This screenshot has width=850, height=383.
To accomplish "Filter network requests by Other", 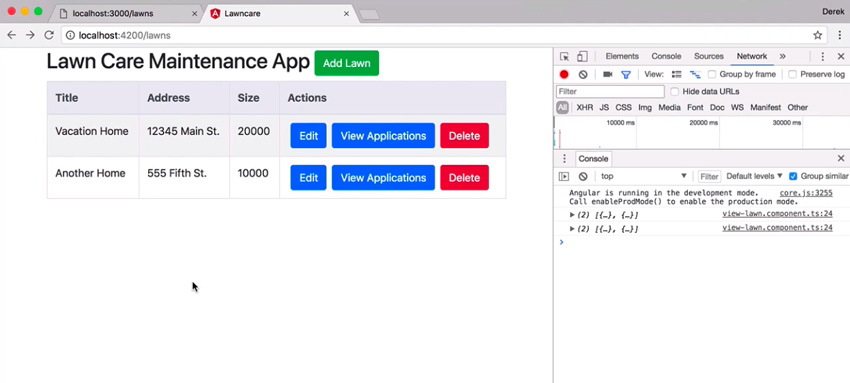I will 797,108.
